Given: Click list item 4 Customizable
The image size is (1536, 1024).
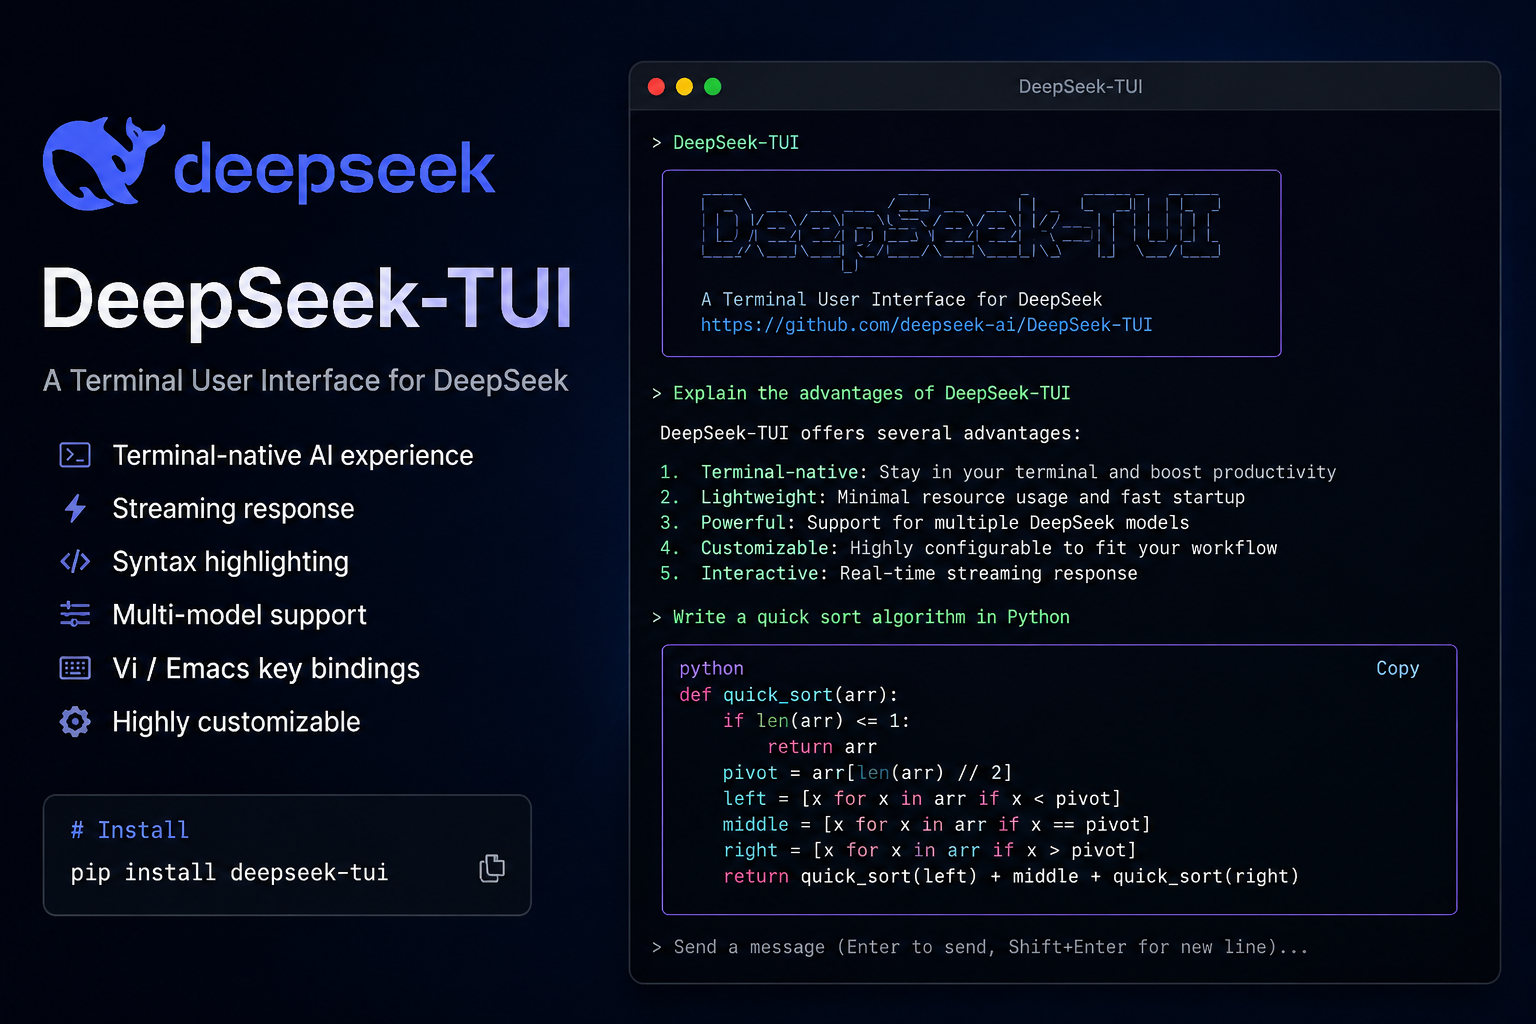Looking at the screenshot, I should [x=968, y=548].
